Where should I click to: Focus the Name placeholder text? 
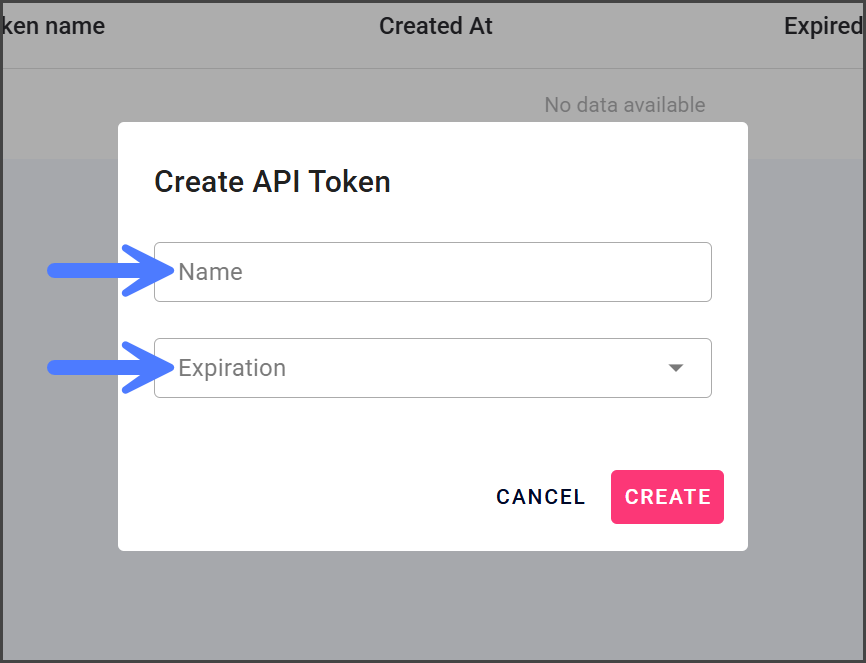(211, 272)
